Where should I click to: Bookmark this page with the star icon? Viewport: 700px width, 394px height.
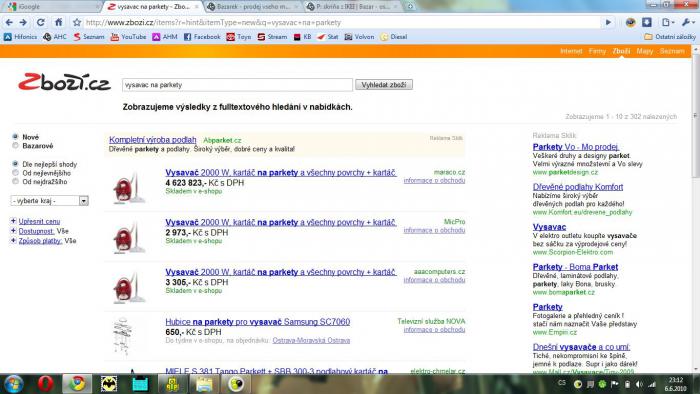[x=77, y=22]
